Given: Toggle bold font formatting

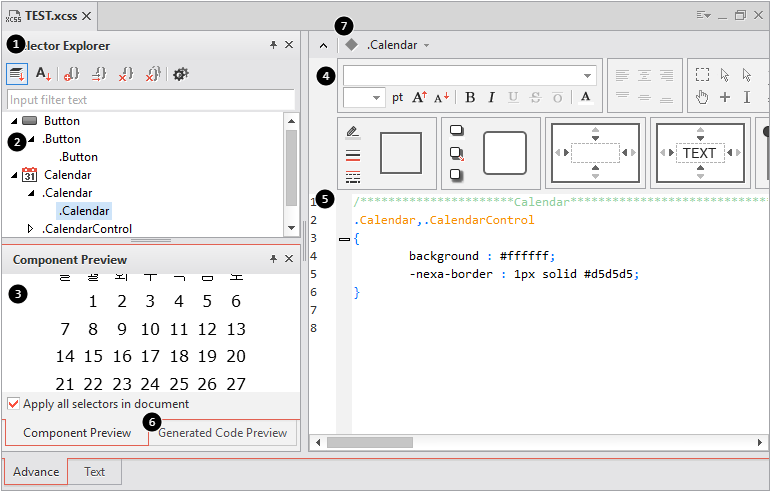Looking at the screenshot, I should [x=469, y=97].
